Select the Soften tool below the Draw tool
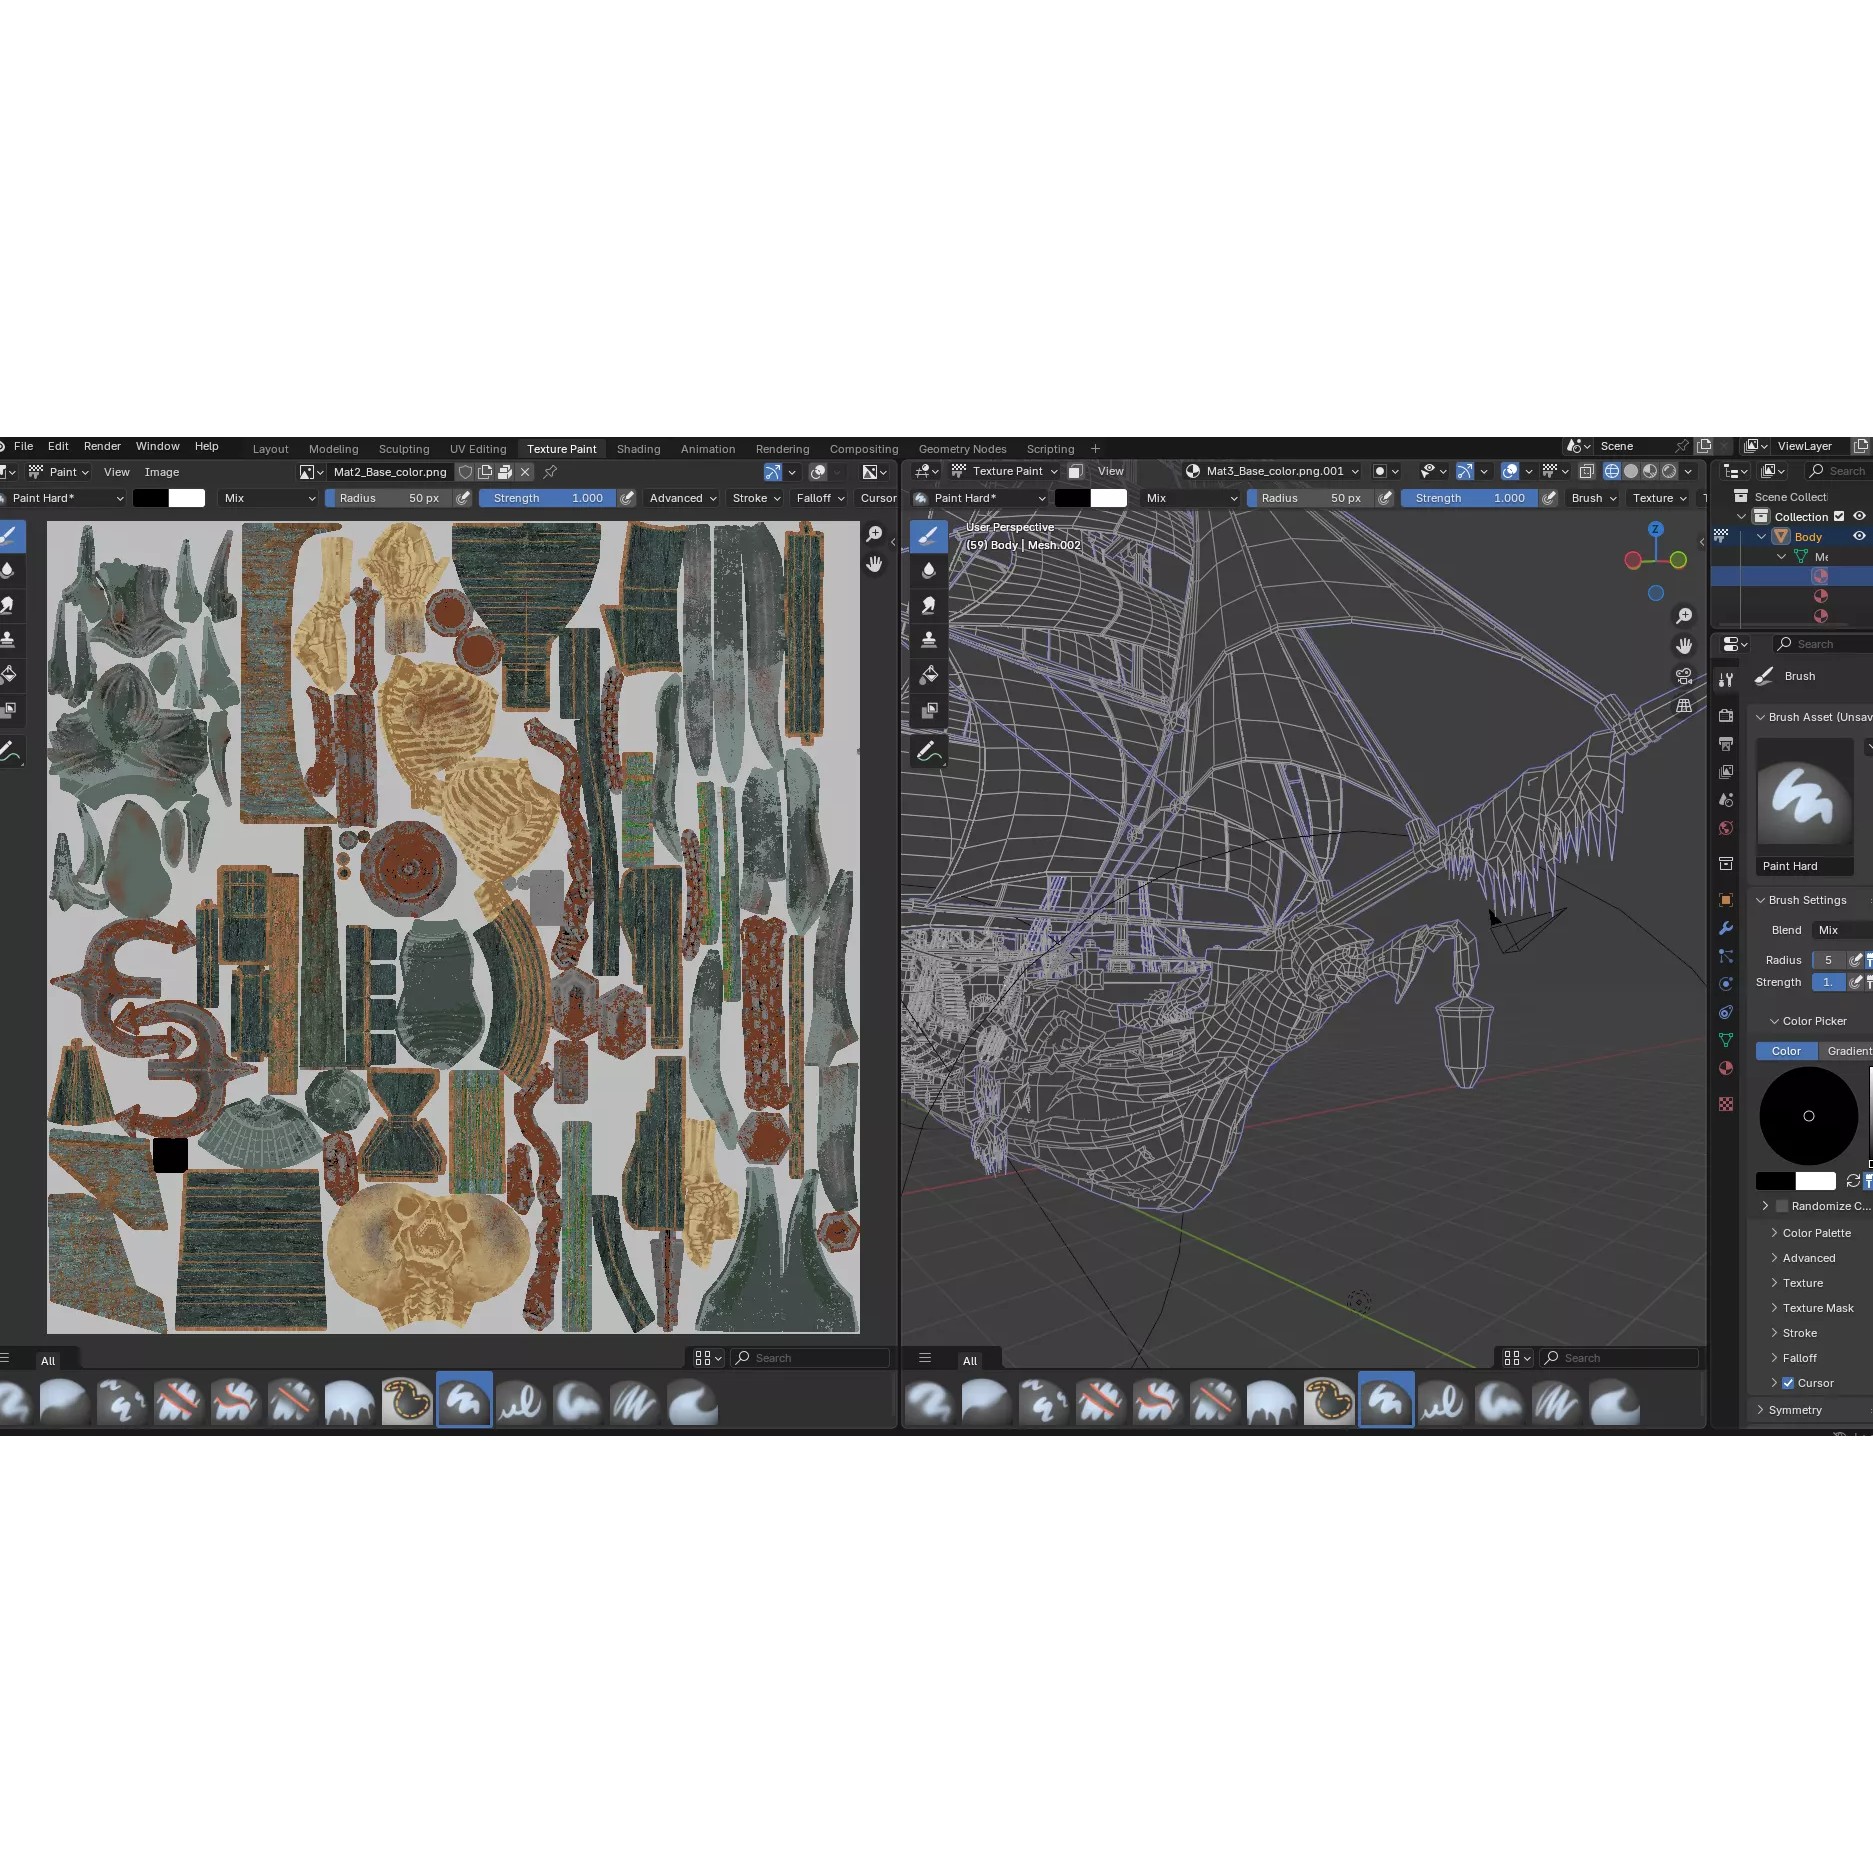 tap(12, 570)
